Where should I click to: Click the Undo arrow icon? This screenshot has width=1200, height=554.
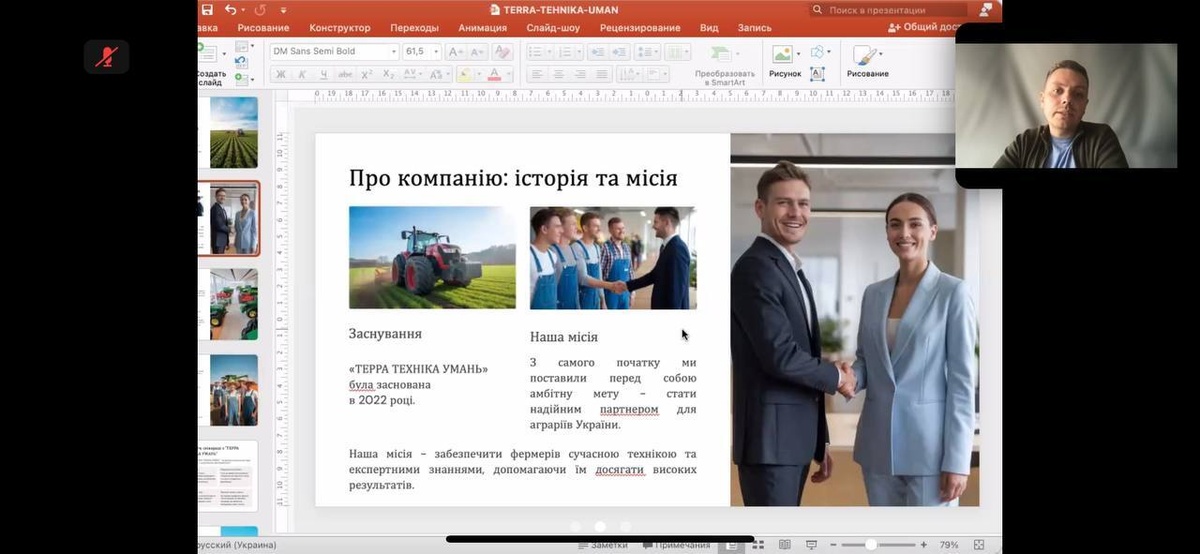click(x=230, y=9)
